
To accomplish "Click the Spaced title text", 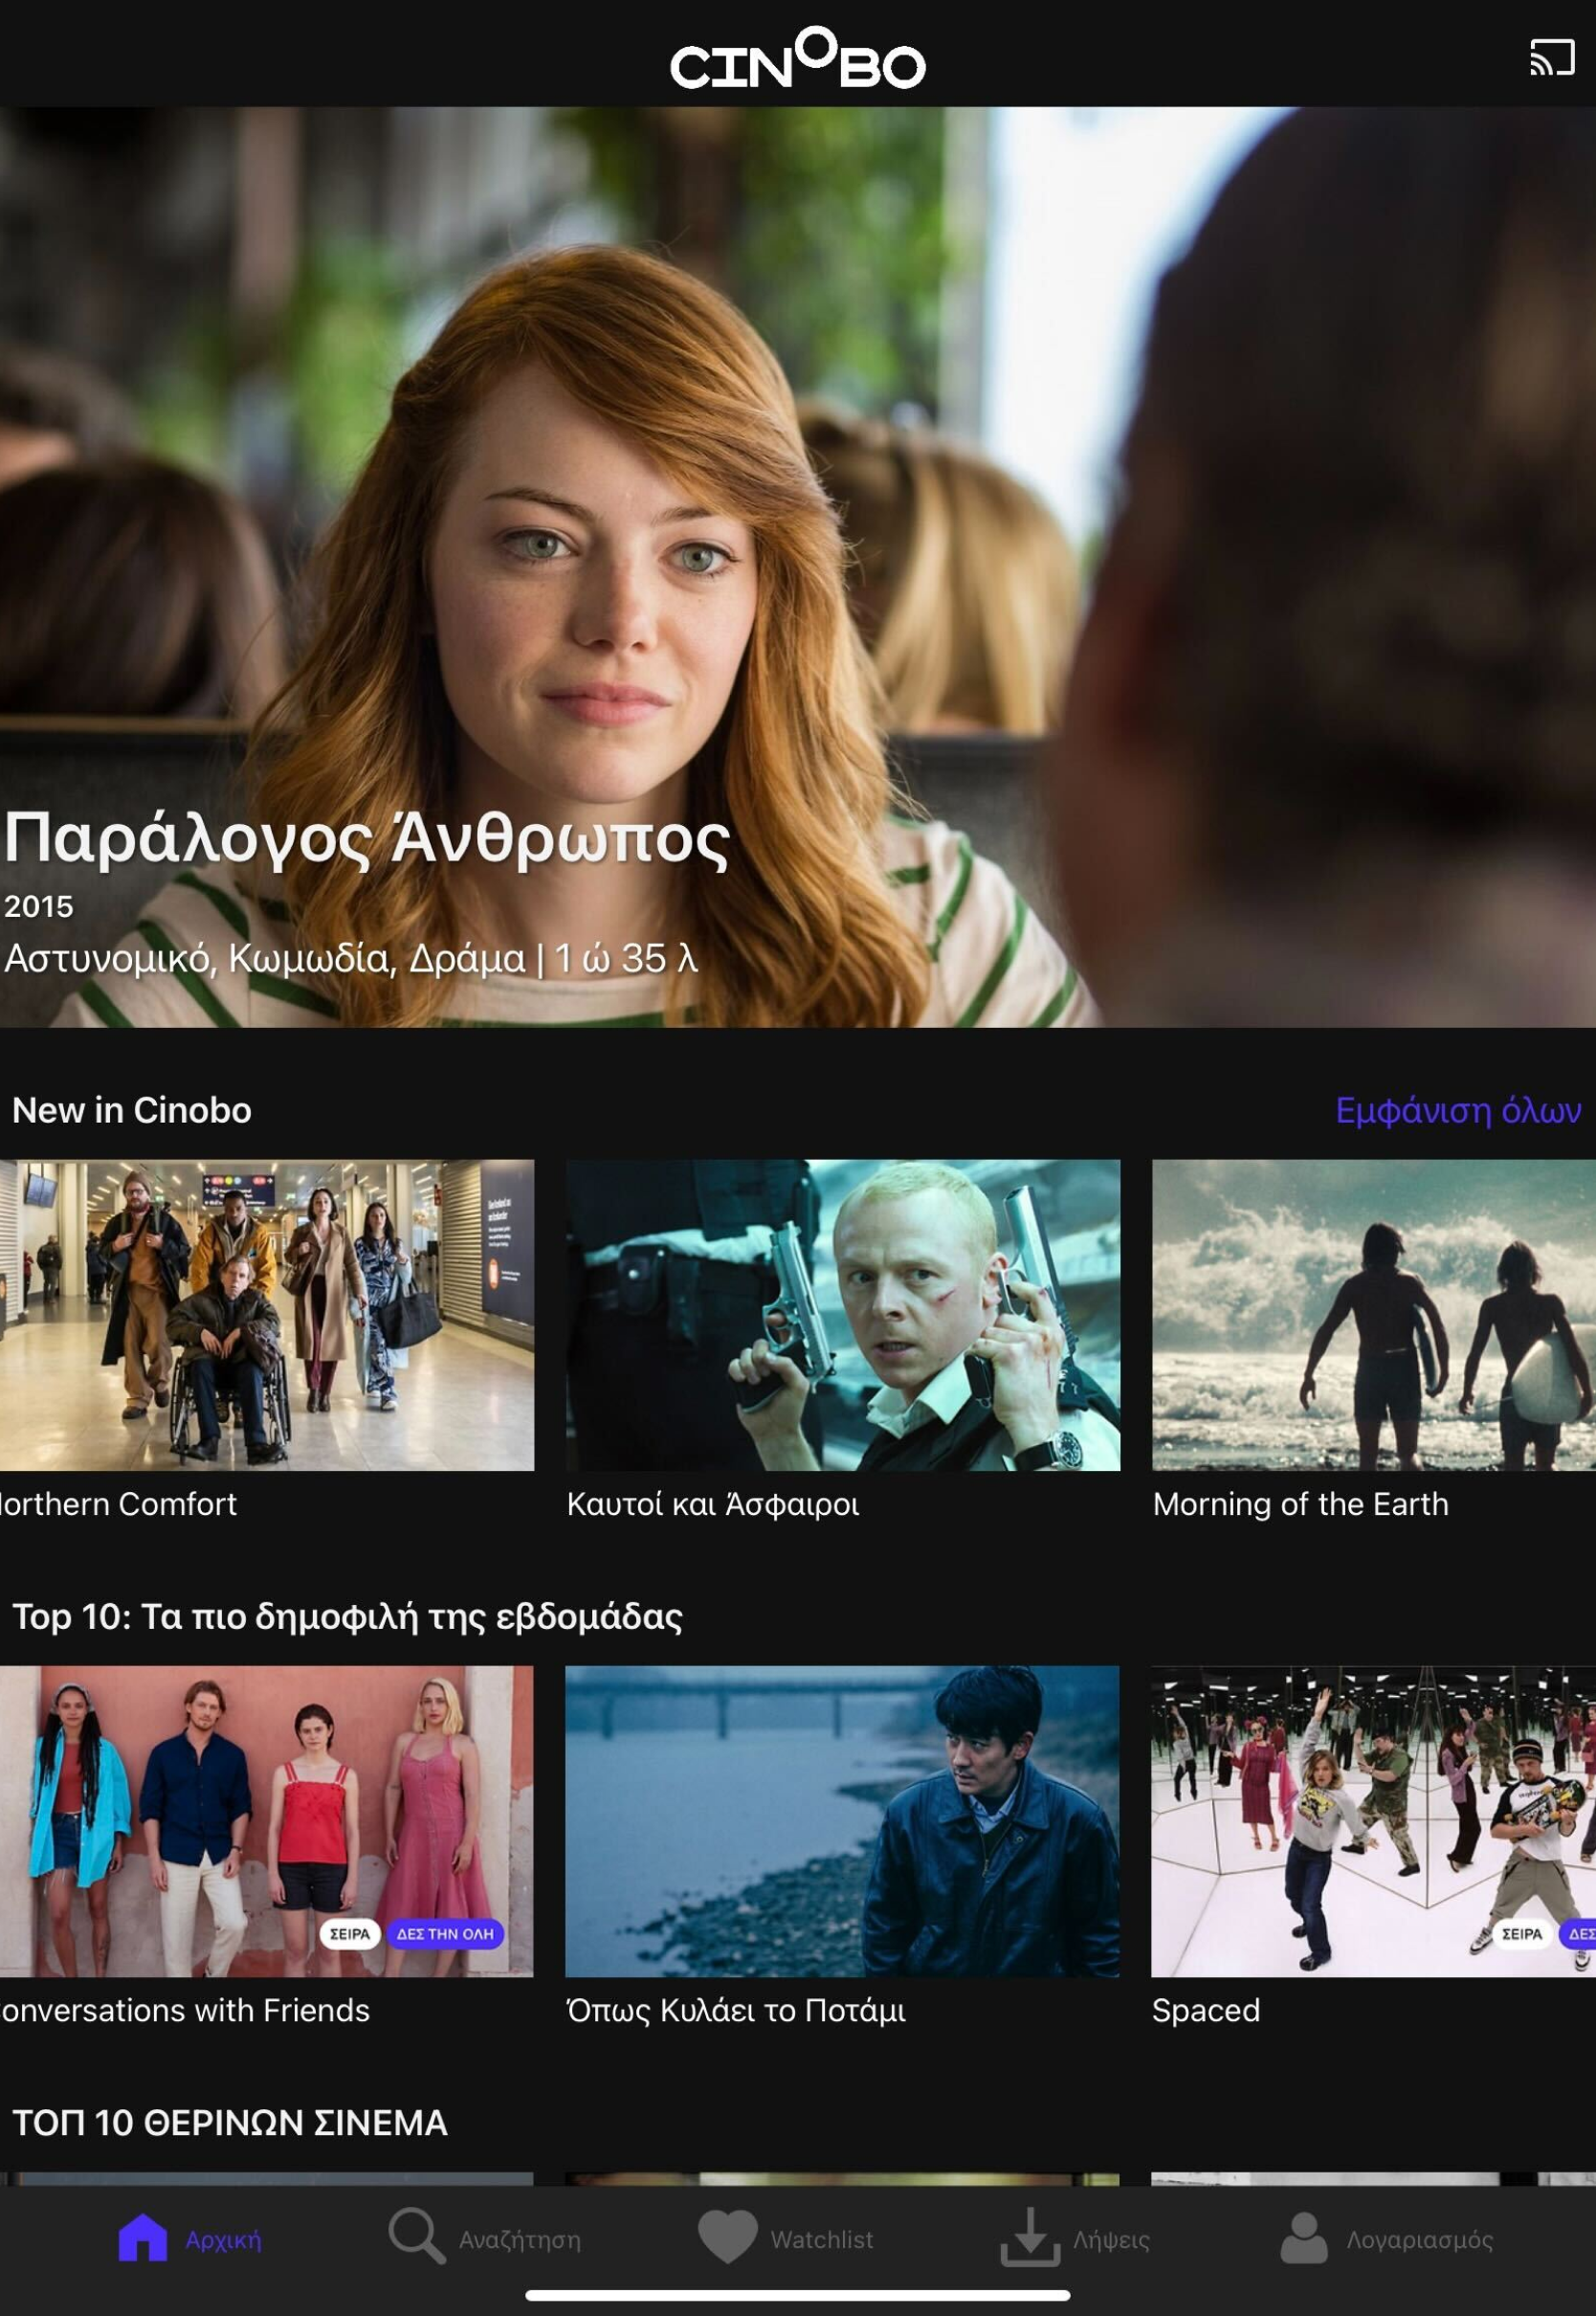I will tap(1206, 2010).
